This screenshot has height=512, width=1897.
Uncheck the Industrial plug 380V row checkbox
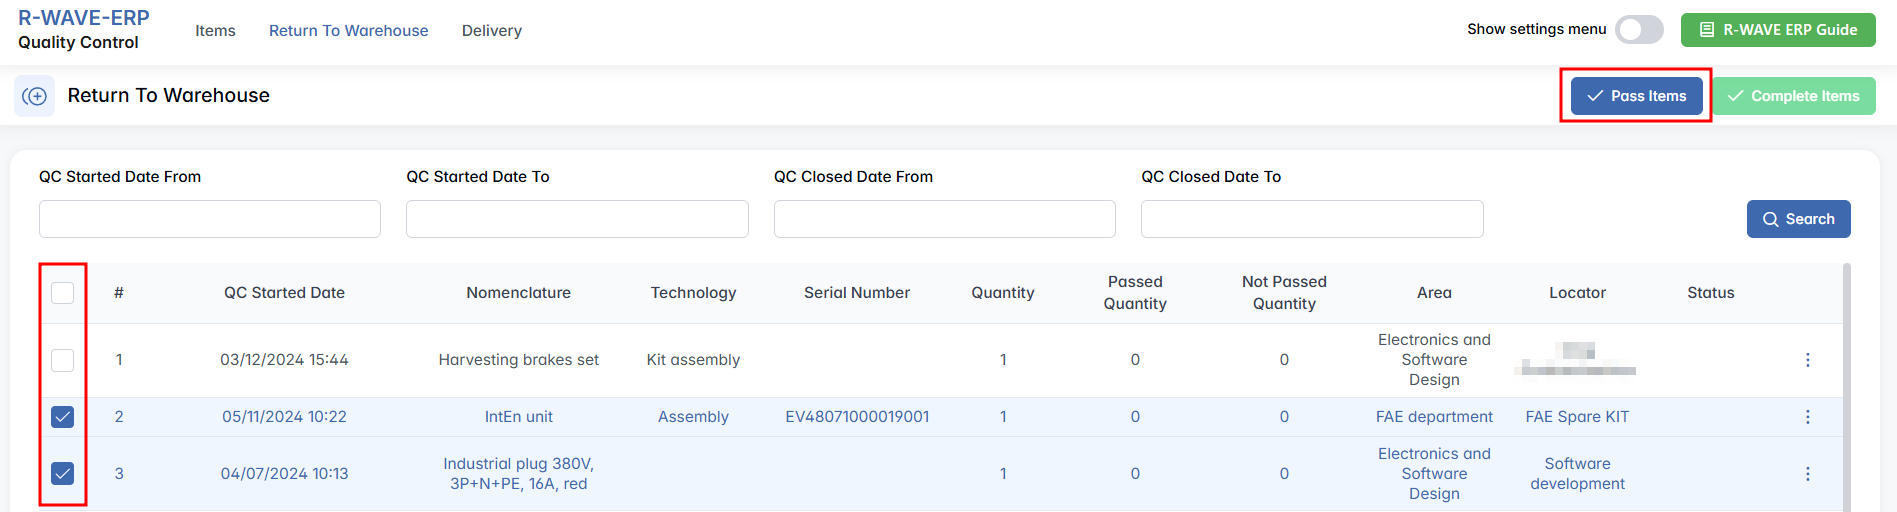[x=63, y=474]
